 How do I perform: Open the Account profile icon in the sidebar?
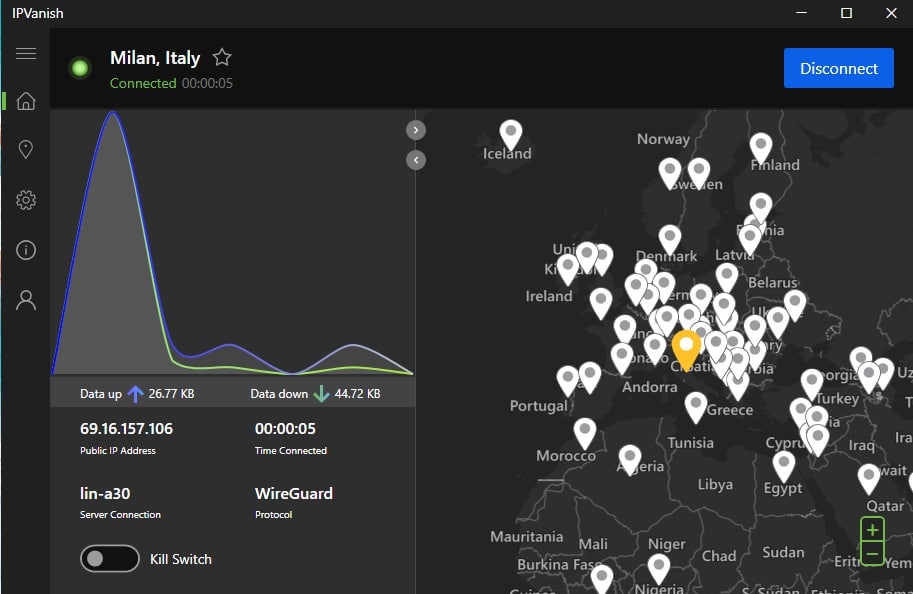pyautogui.click(x=26, y=300)
